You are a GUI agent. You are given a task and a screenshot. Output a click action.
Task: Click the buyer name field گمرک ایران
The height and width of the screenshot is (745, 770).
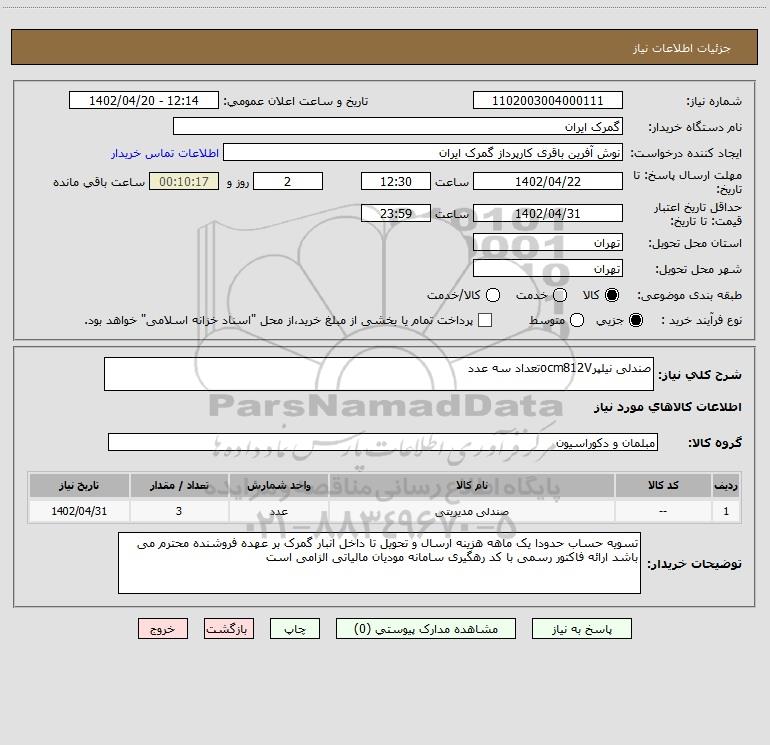[x=398, y=126]
